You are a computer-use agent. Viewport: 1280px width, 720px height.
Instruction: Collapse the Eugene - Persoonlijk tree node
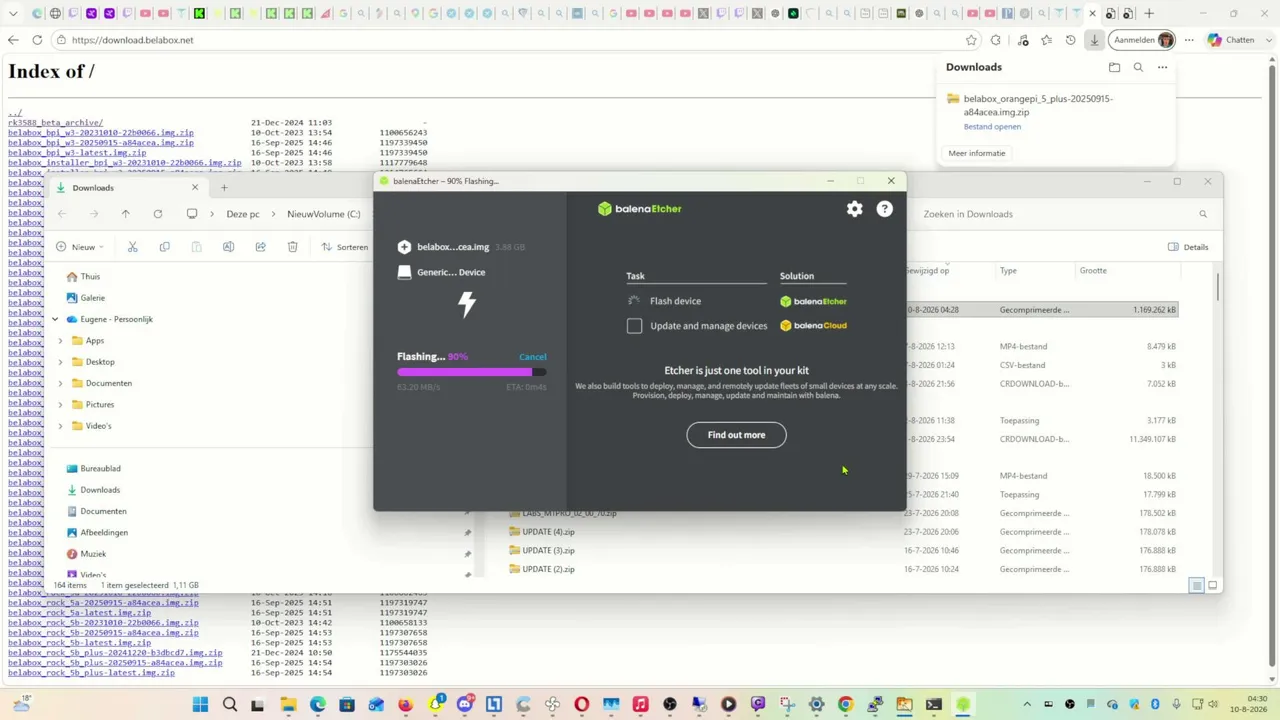[x=55, y=320]
